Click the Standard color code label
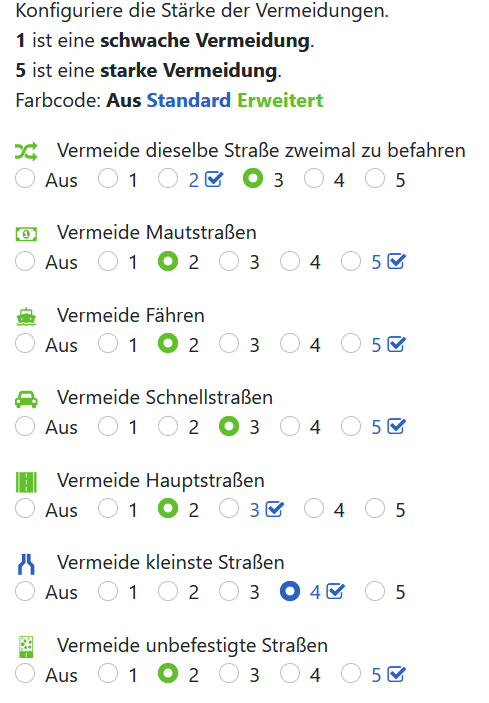489x703 pixels. (189, 100)
